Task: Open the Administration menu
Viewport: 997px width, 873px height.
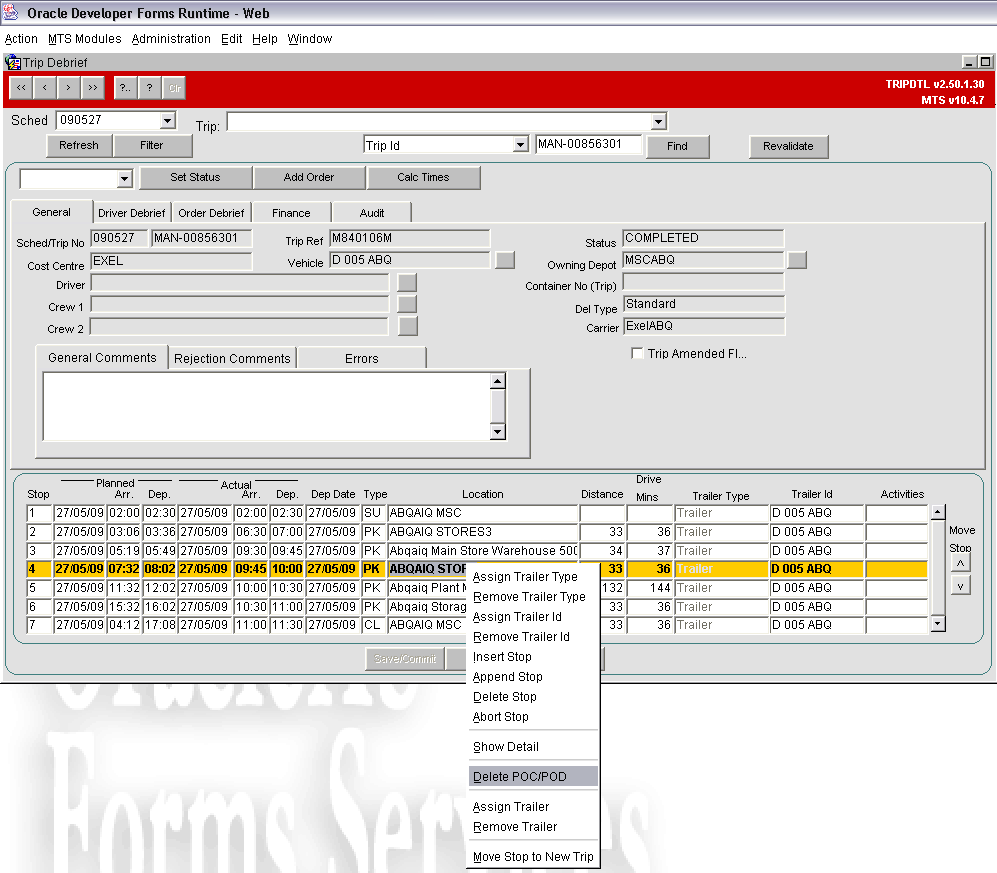Action: [171, 39]
